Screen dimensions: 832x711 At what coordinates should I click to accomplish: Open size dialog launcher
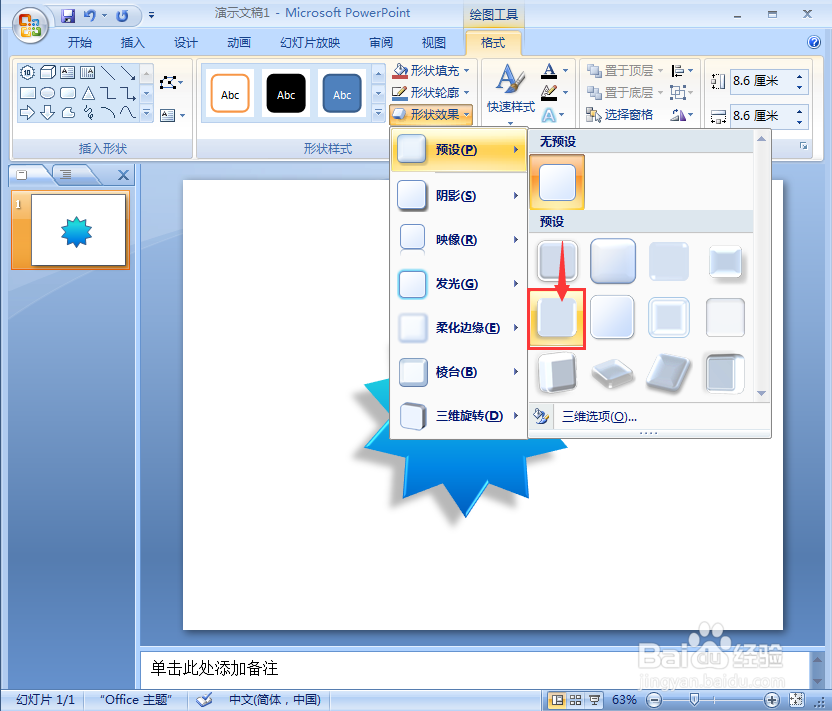803,146
